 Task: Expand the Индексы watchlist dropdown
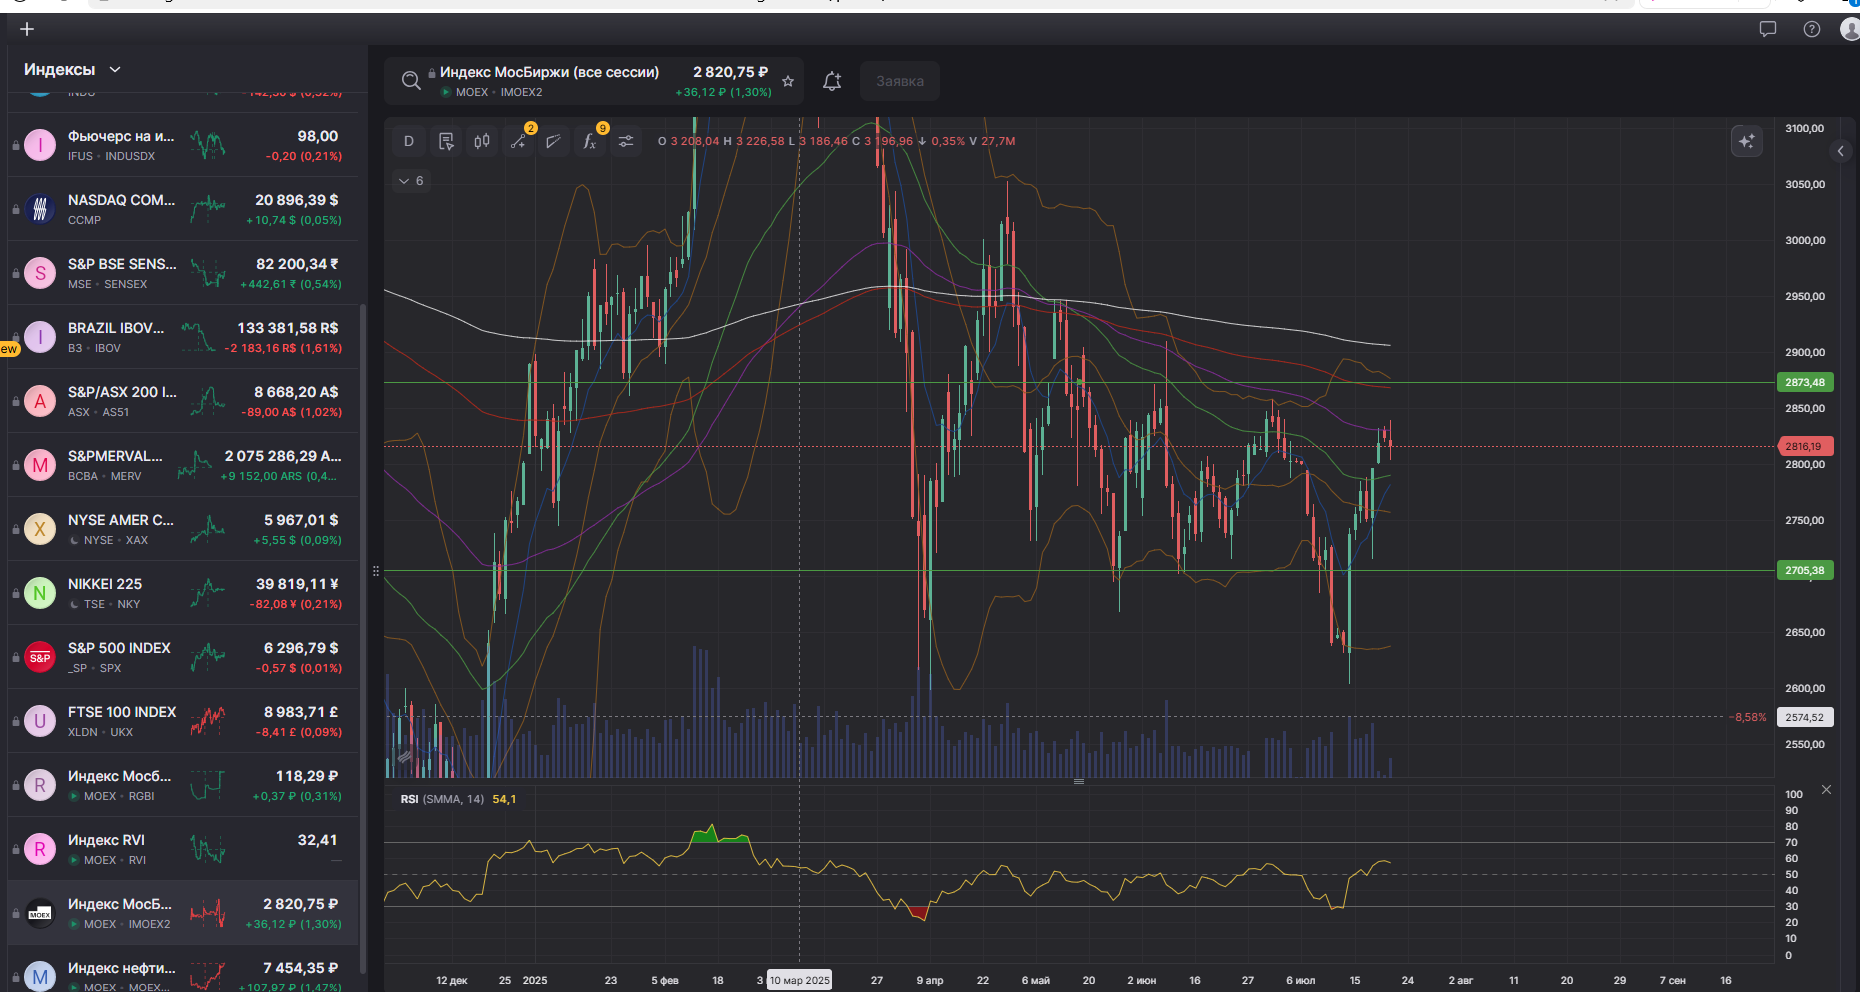(115, 69)
